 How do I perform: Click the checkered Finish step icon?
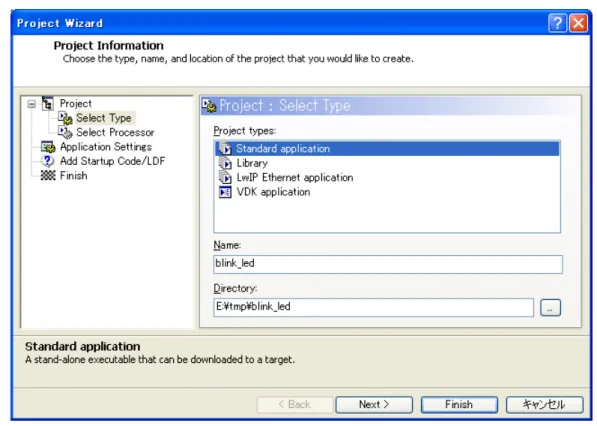coord(48,176)
